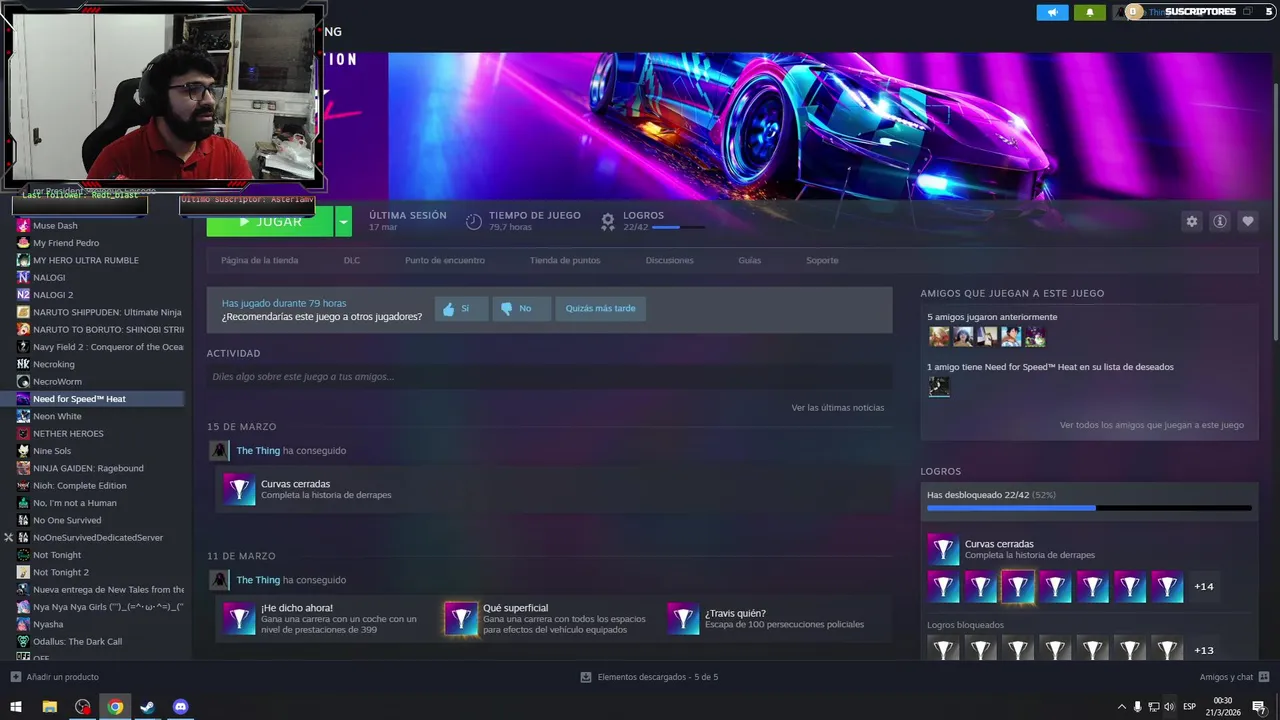Select NecroWorm in library list
The width and height of the screenshot is (1280, 720).
point(57,382)
